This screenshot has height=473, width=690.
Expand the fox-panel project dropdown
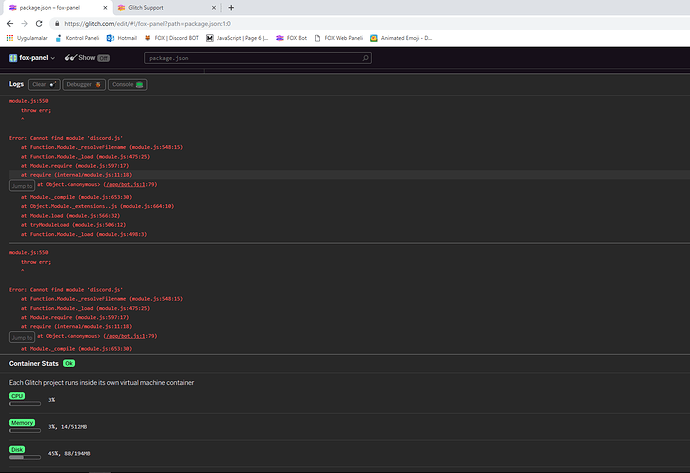(37, 58)
